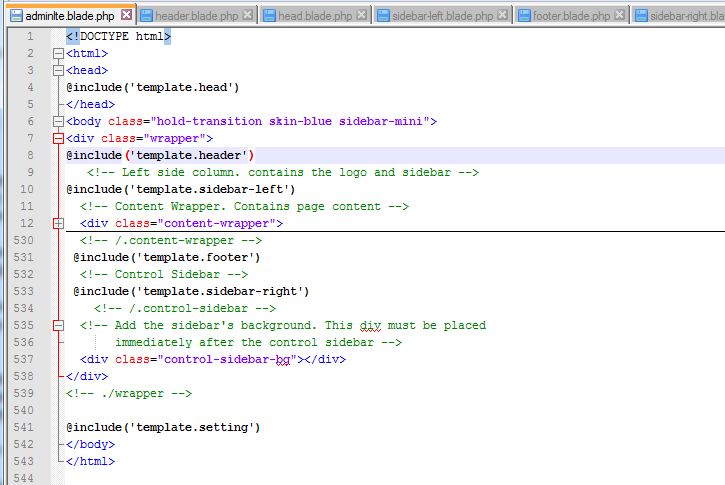Expand the content-wrapper fold at line 12

point(58,224)
